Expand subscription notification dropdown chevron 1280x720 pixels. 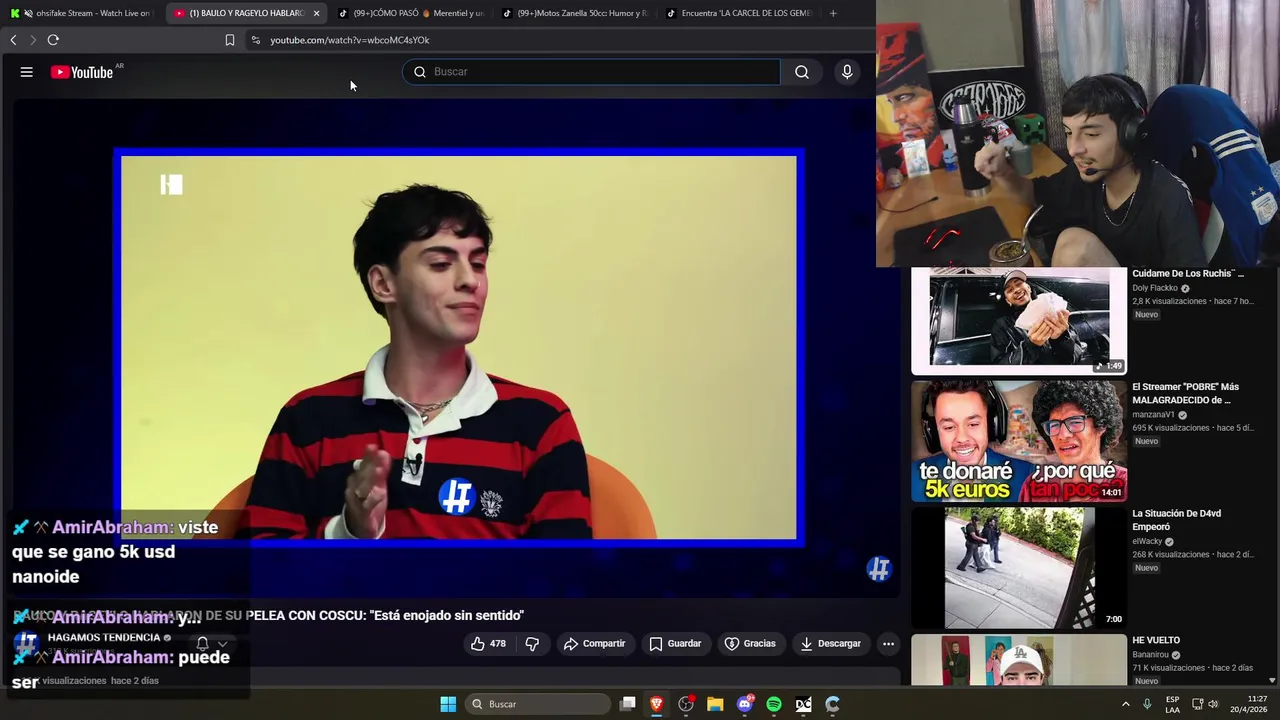(222, 644)
